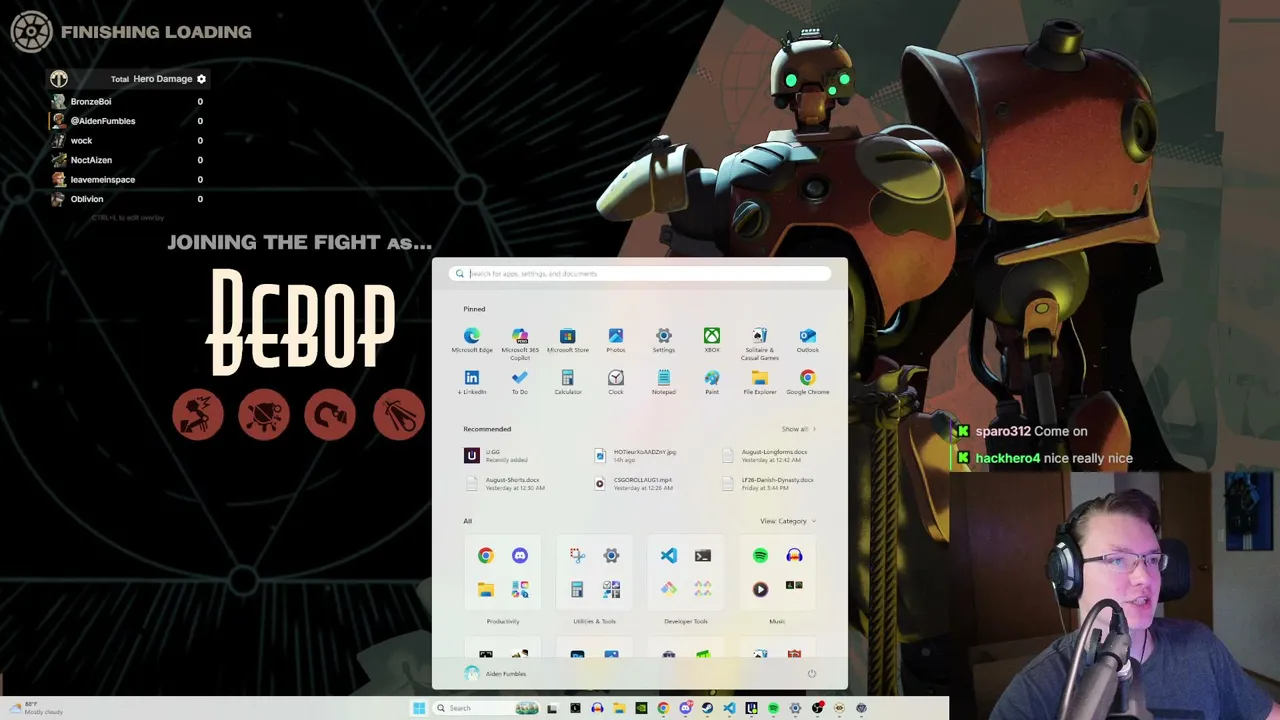Open Visual Studio Code in Developer Tools
The width and height of the screenshot is (1280, 720).
coord(669,556)
